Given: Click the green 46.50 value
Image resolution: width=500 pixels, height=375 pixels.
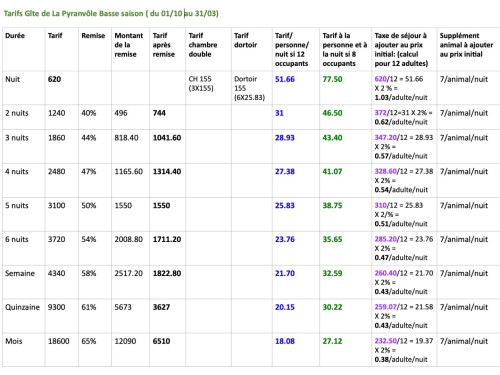Looking at the screenshot, I should pos(332,113).
